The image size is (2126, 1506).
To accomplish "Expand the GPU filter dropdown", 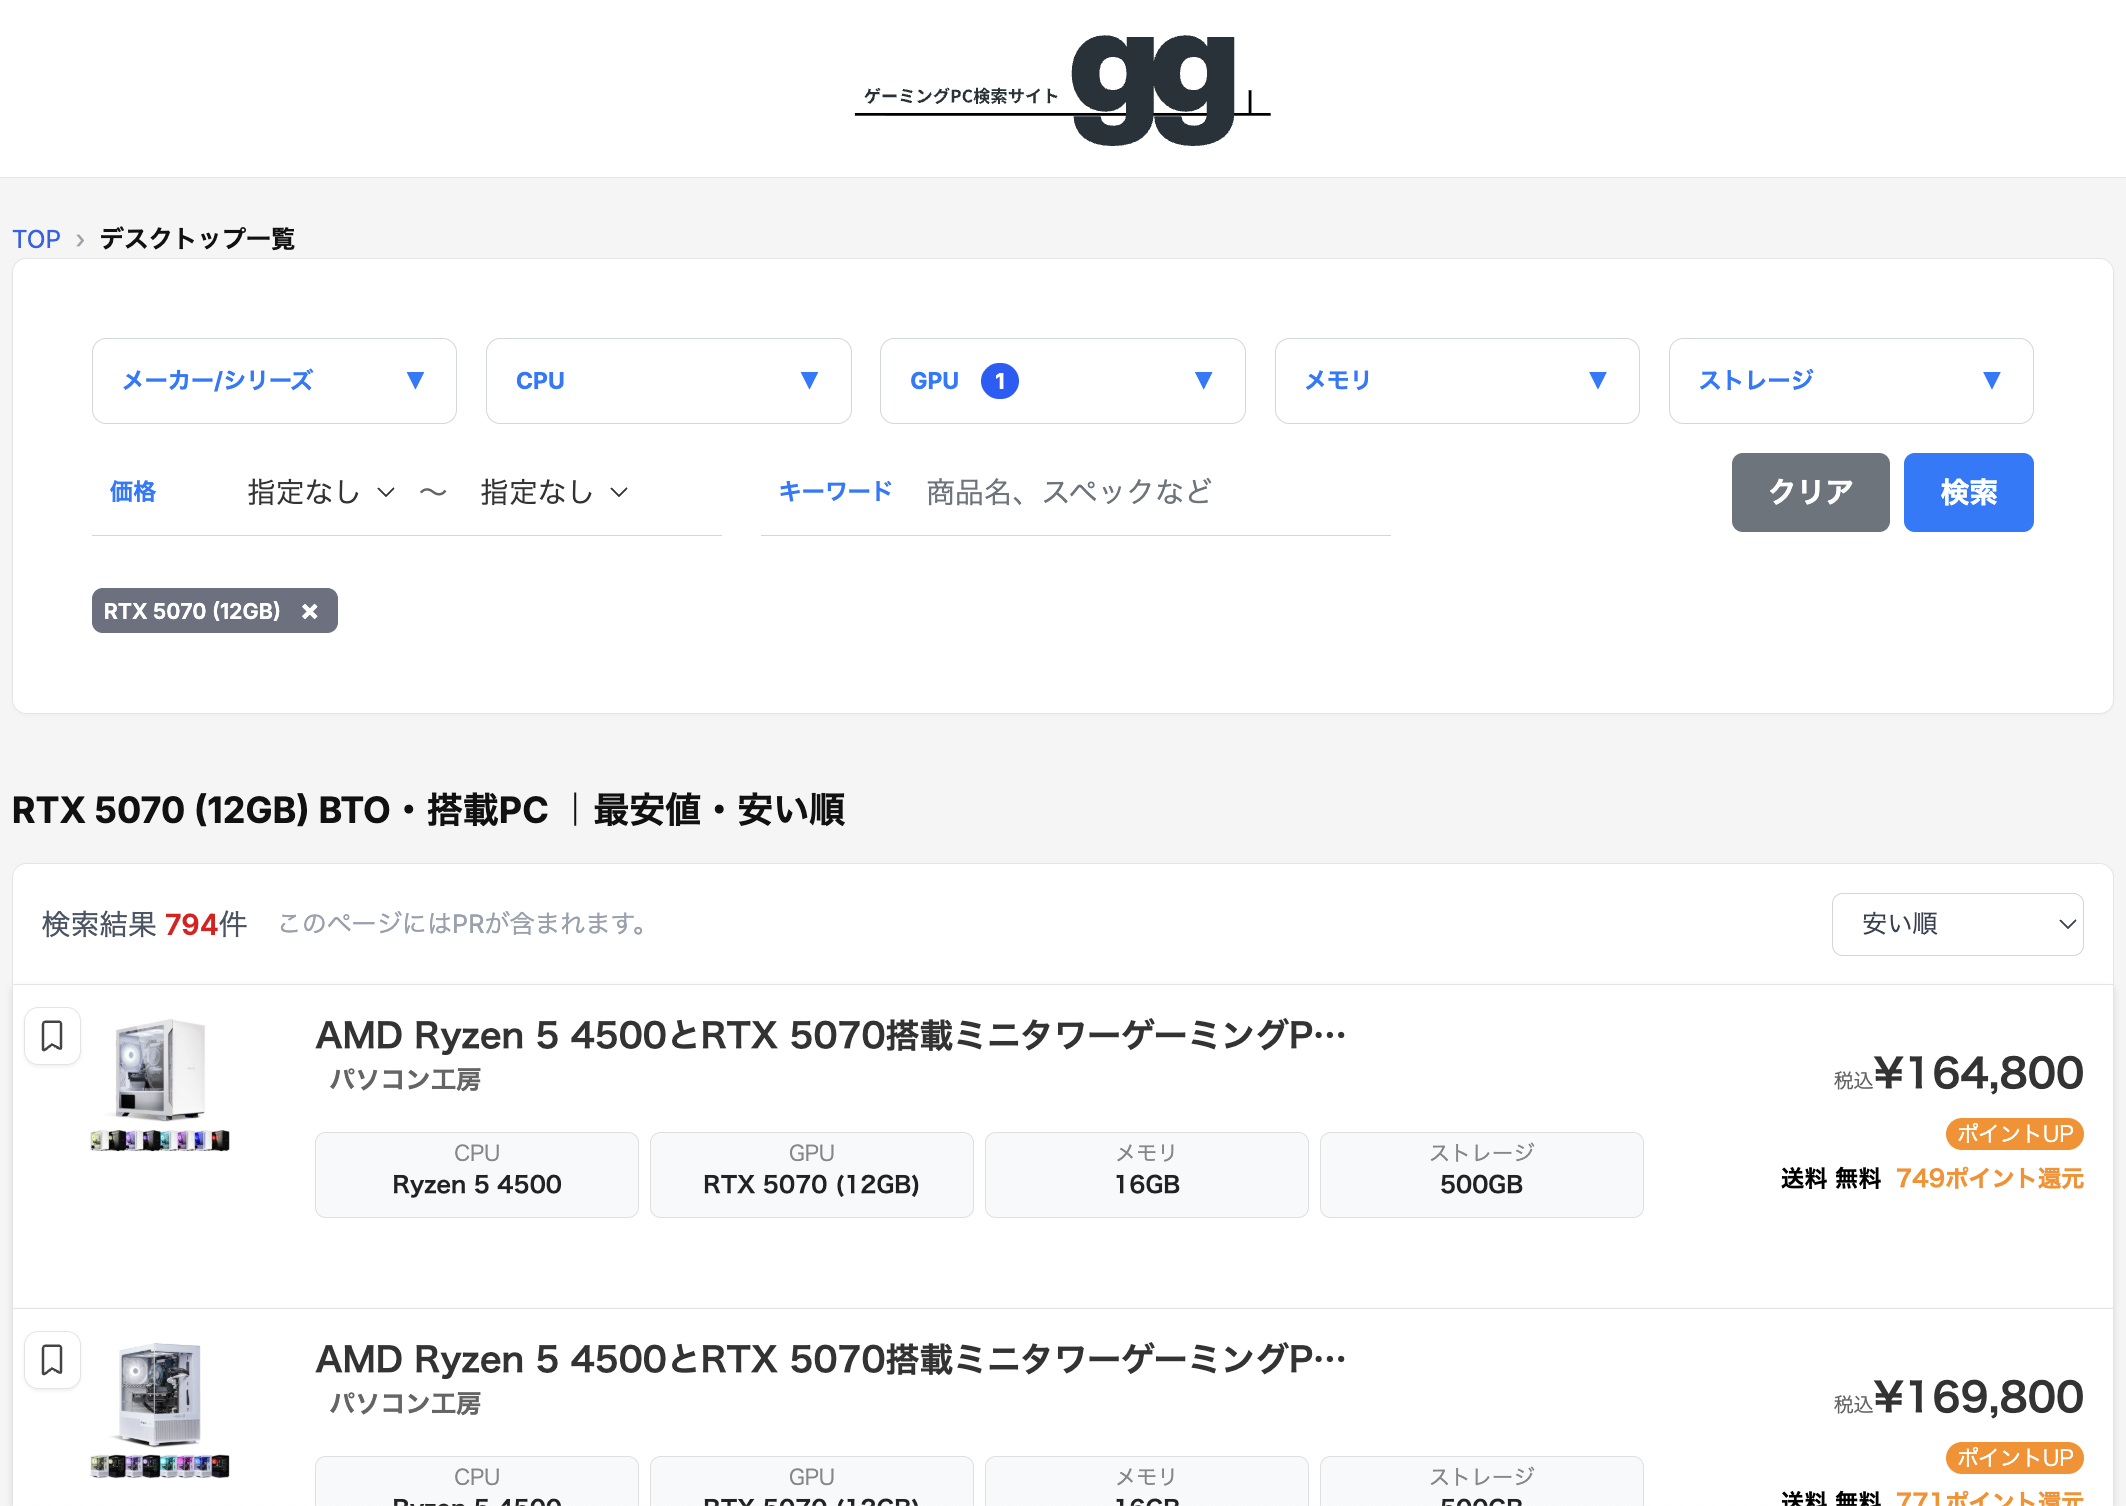I will click(x=1062, y=381).
